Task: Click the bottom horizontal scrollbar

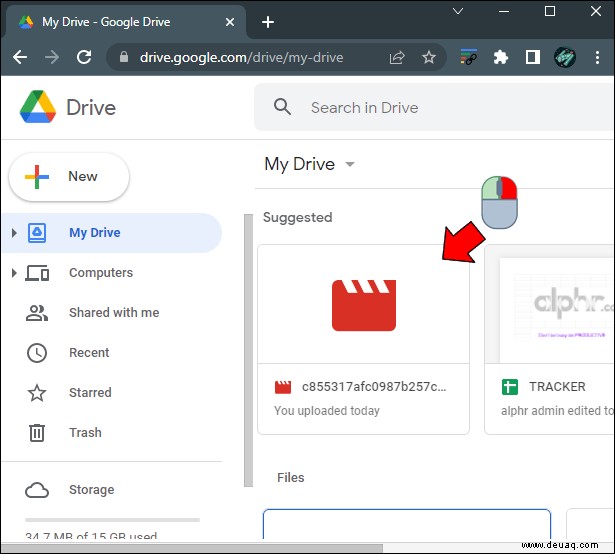Action: tap(192, 548)
